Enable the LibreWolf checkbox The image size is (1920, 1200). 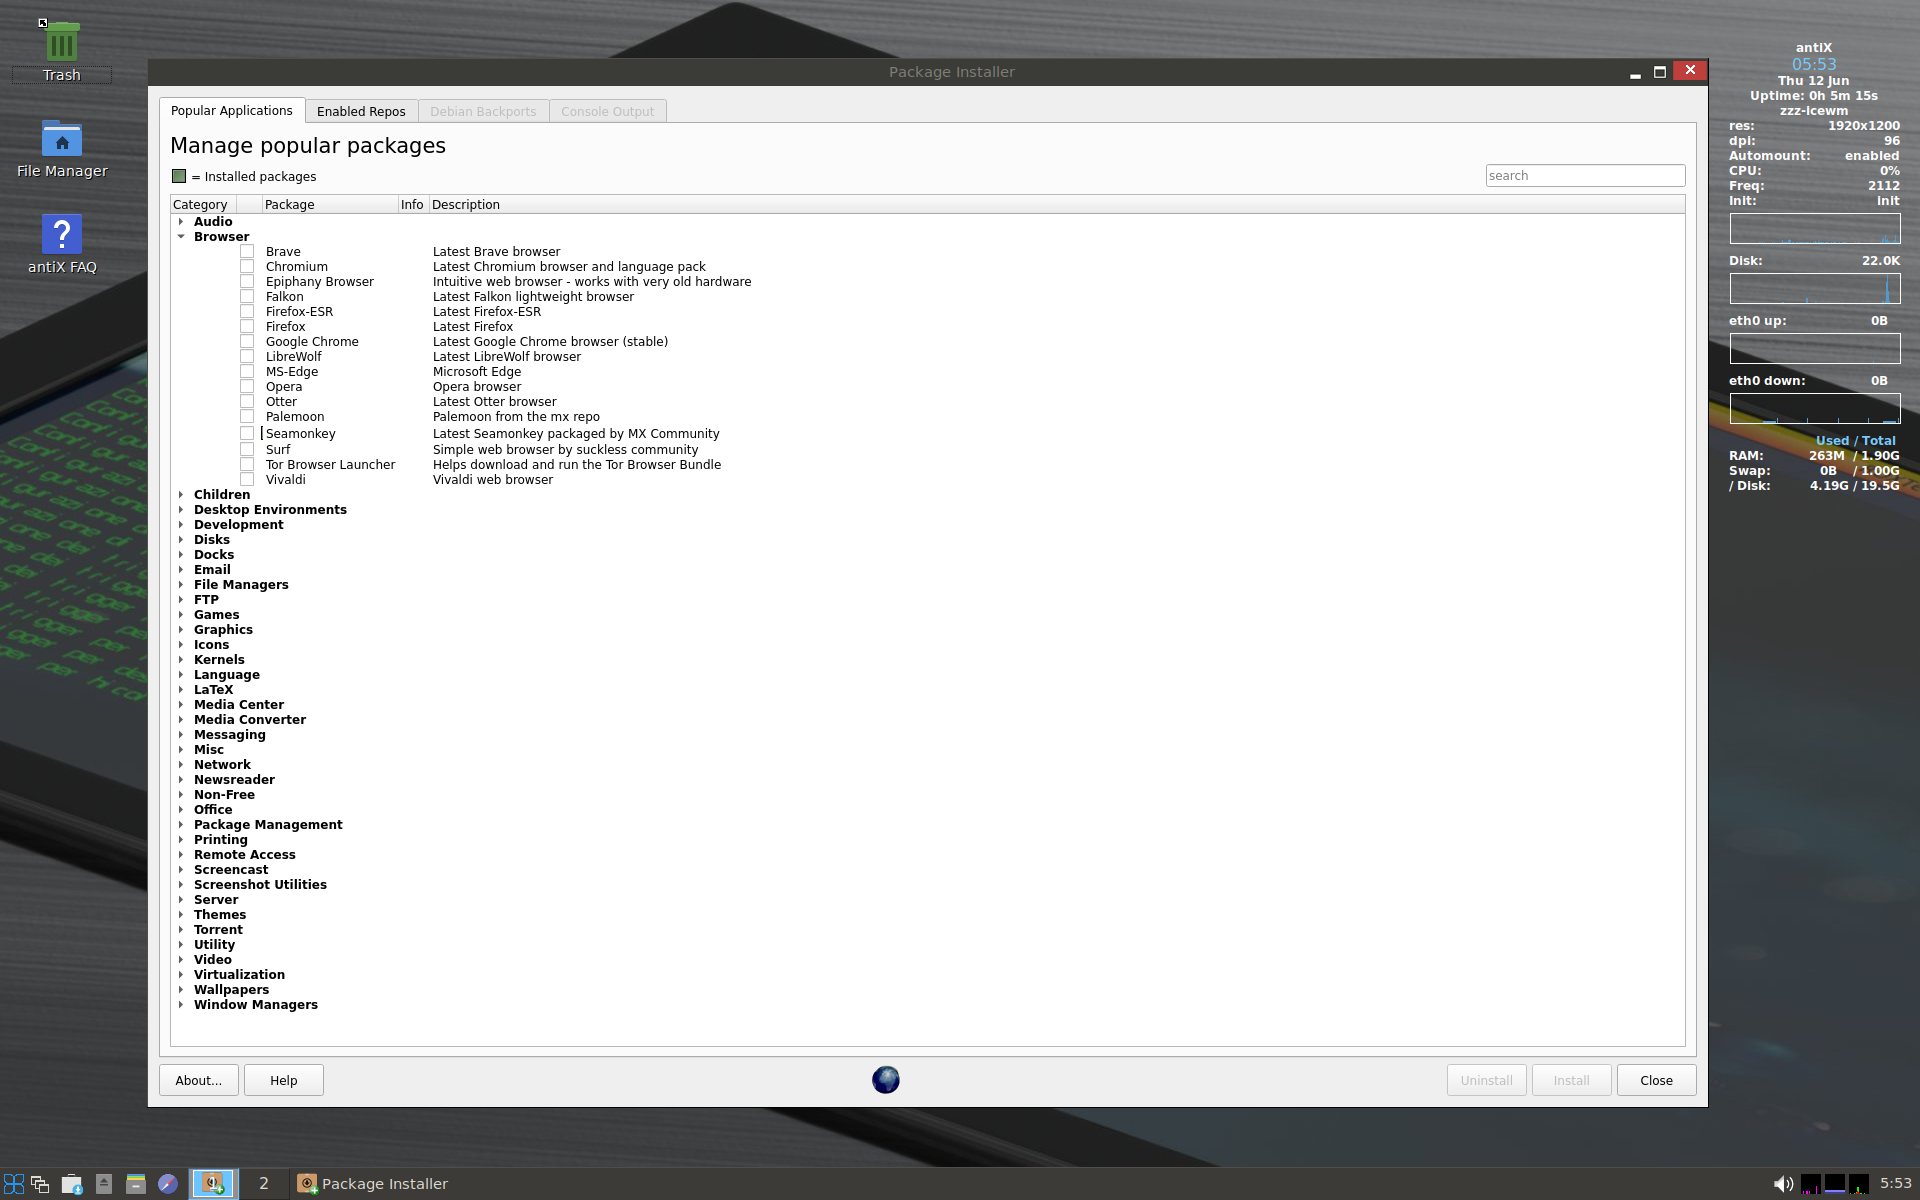pos(247,357)
